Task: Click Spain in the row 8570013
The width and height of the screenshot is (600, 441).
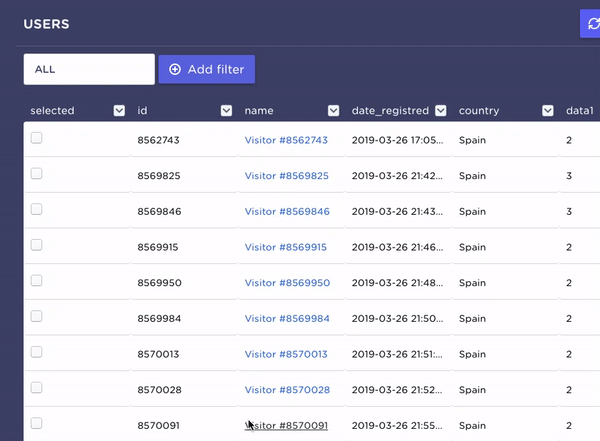Action: tap(472, 354)
